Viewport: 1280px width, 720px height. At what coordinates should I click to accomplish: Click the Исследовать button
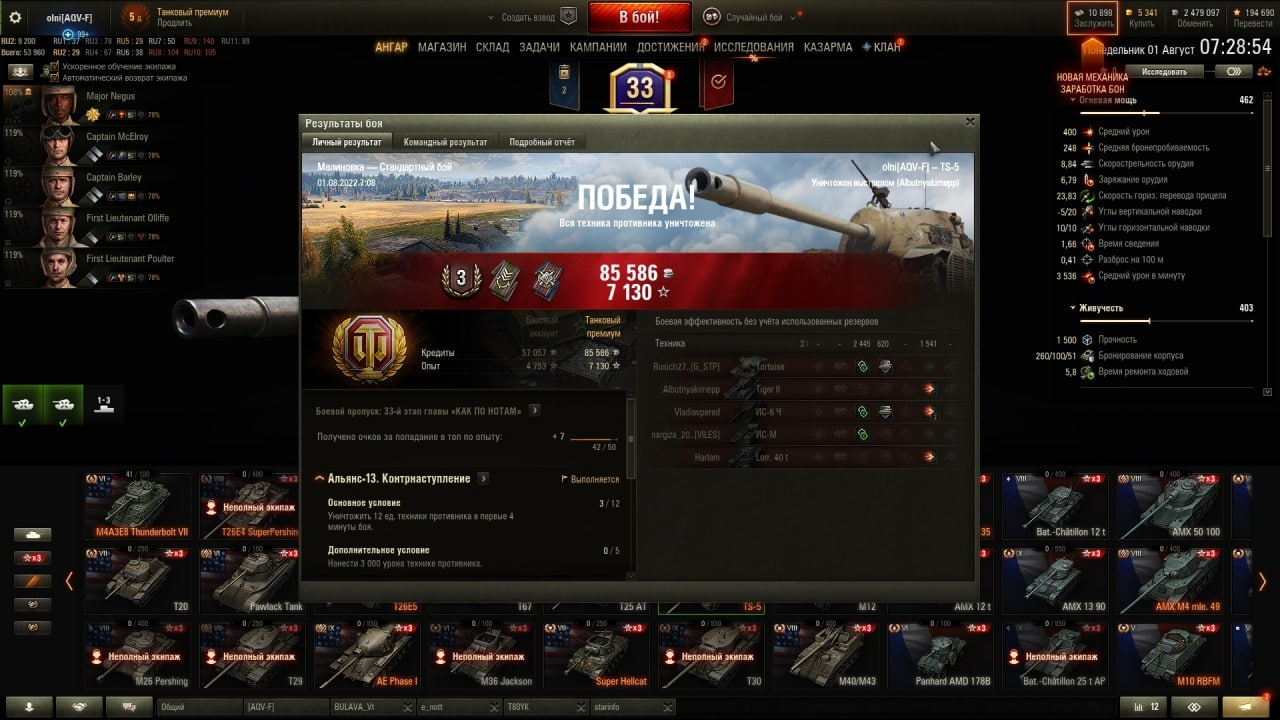coord(1164,72)
